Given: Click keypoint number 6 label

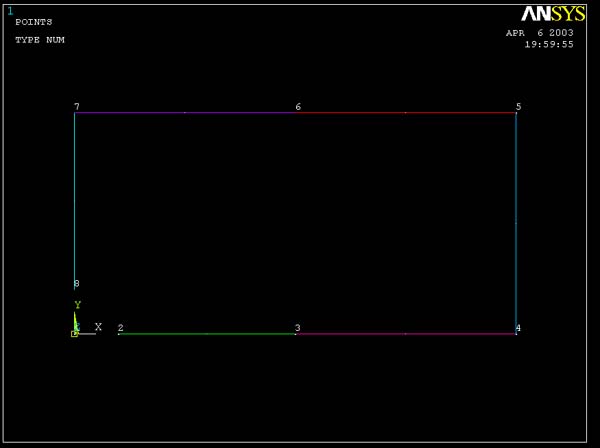Looking at the screenshot, I should tap(298, 107).
